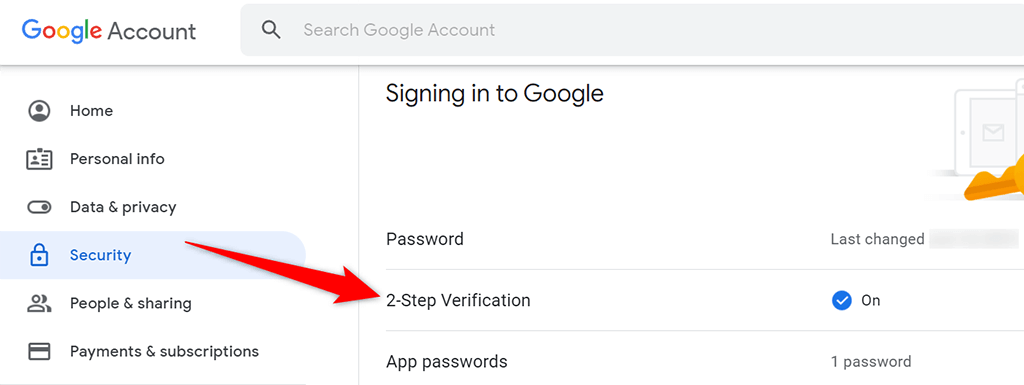
Task: Click the Data & privacy toggle icon
Action: [x=39, y=208]
